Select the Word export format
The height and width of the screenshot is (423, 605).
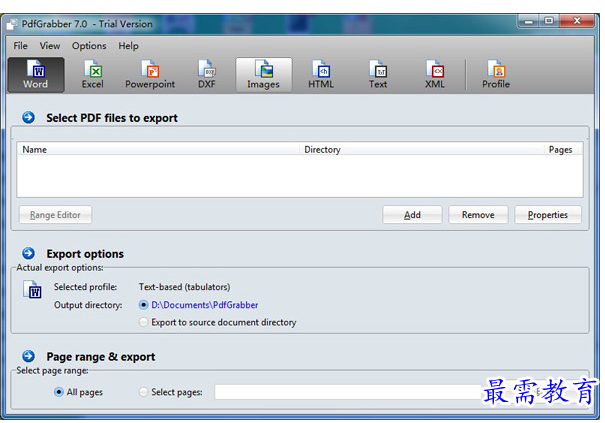pyautogui.click(x=36, y=75)
